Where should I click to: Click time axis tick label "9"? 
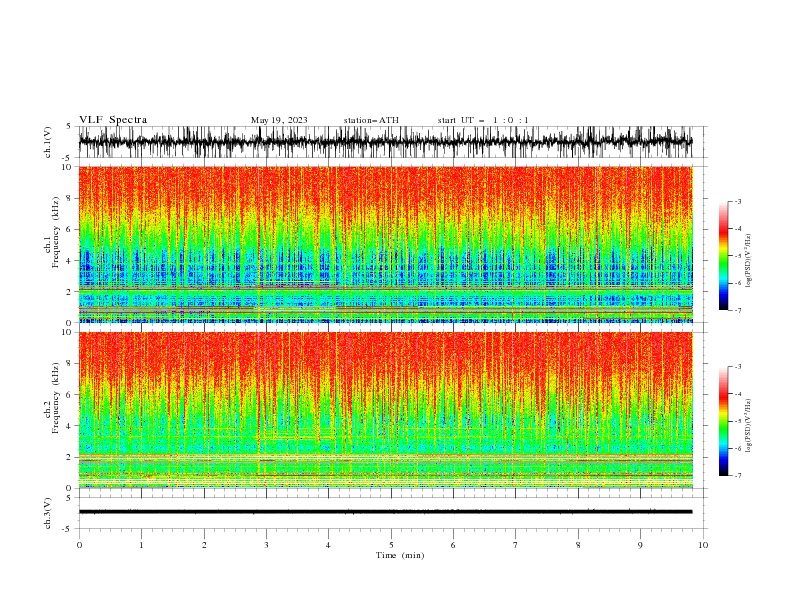tap(640, 545)
